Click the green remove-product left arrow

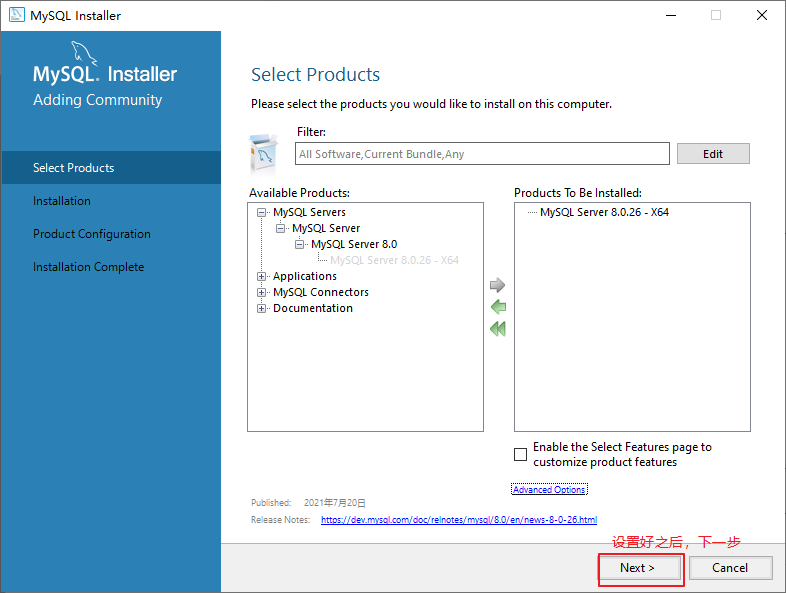pyautogui.click(x=498, y=307)
